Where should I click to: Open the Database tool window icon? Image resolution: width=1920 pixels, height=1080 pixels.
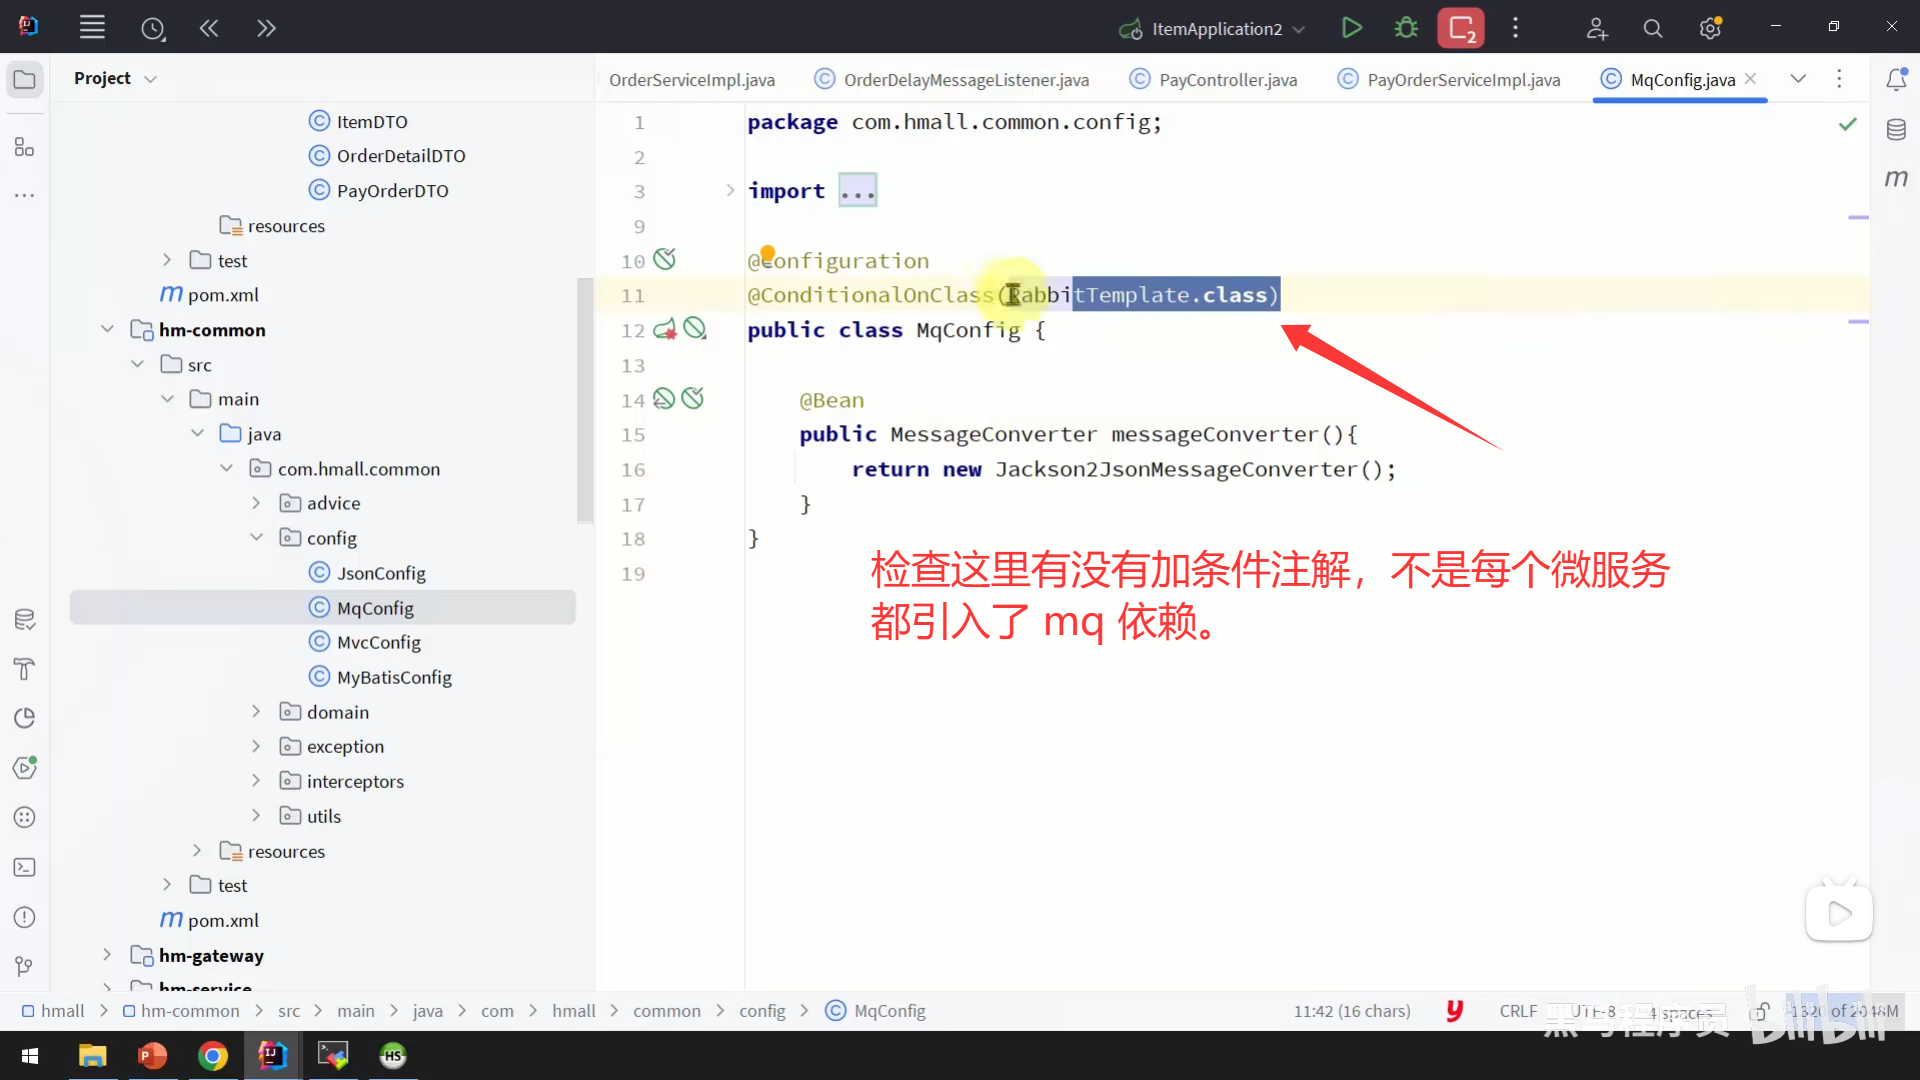[x=1896, y=130]
